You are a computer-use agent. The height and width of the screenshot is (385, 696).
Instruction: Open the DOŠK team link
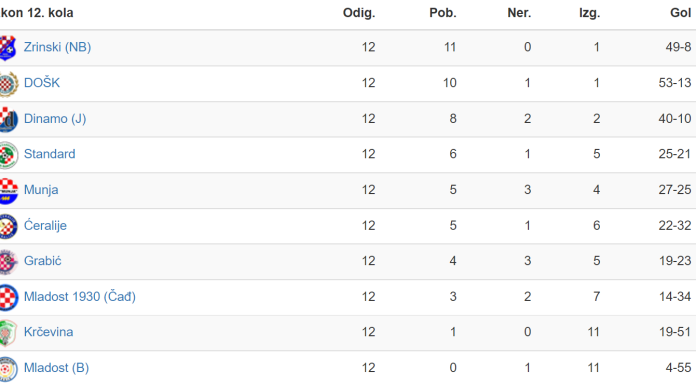[x=42, y=83]
